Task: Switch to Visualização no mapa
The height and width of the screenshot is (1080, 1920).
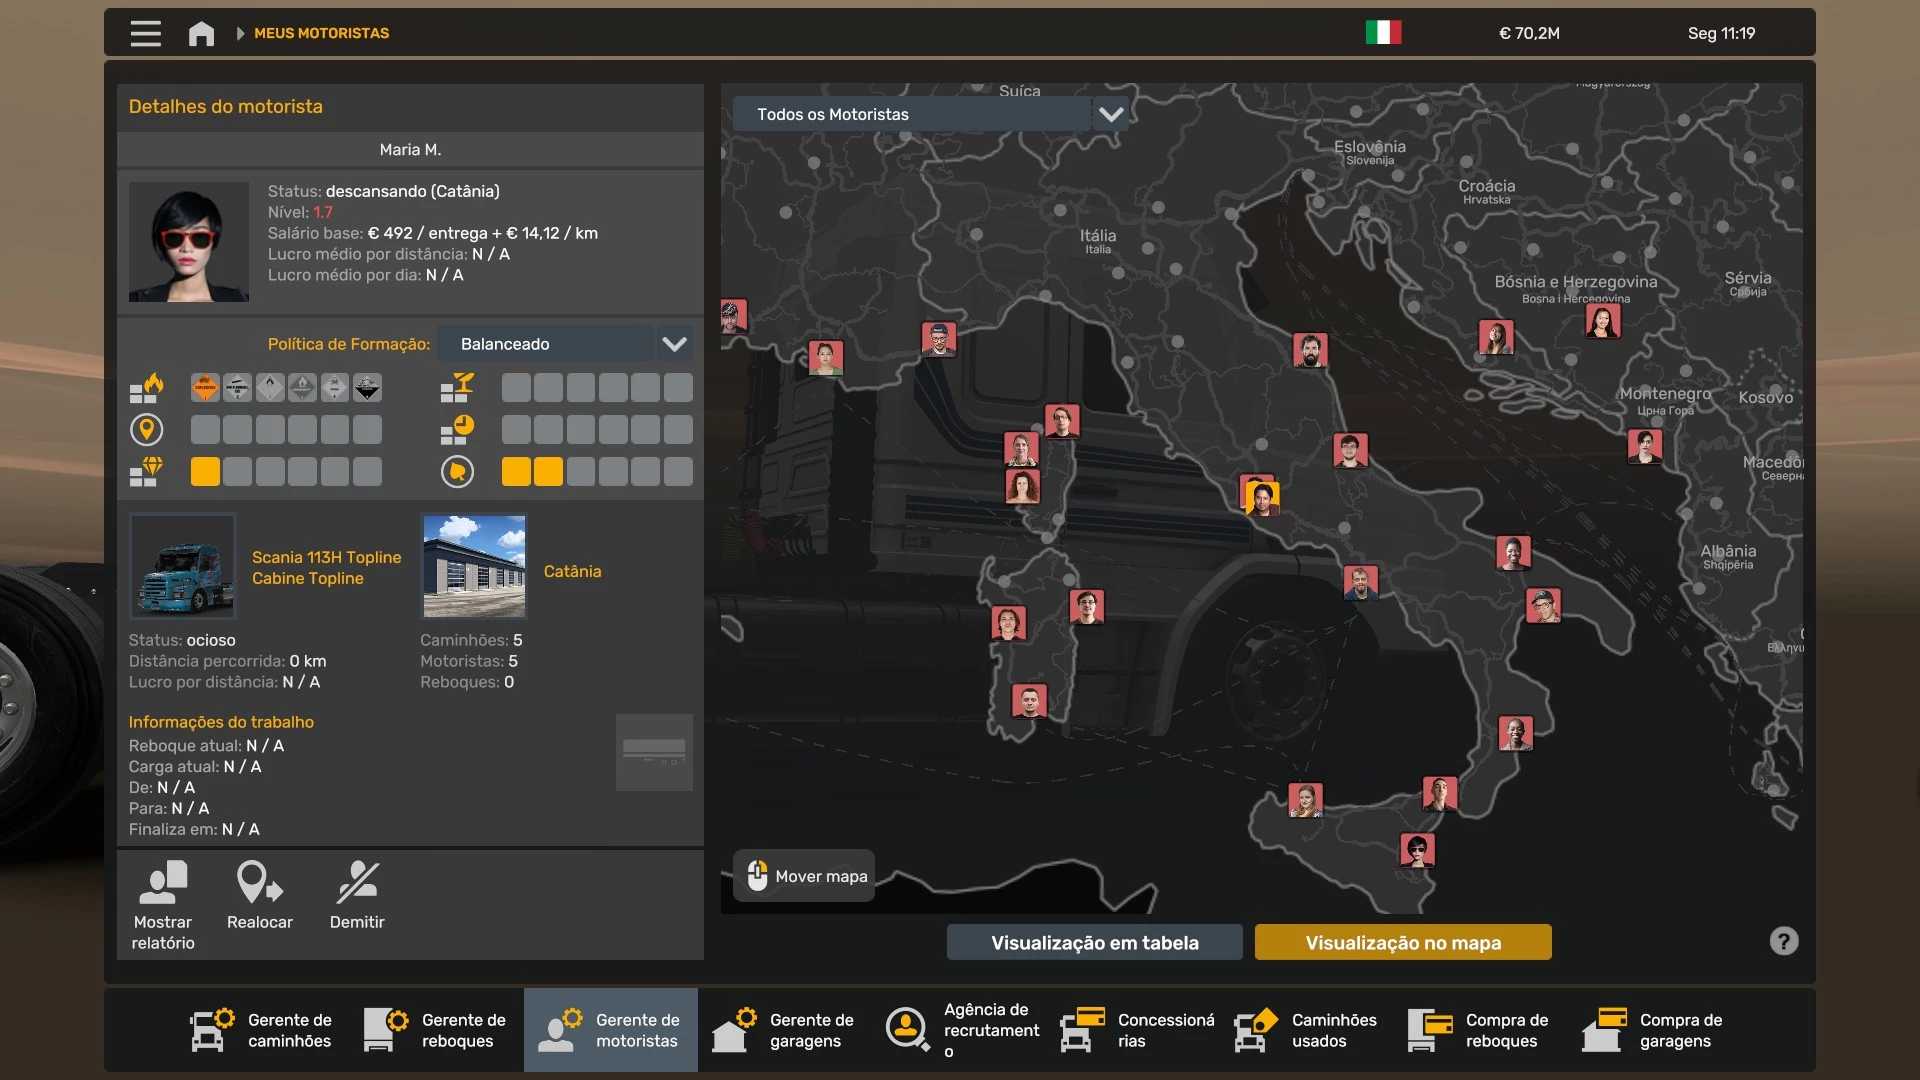Action: click(1402, 942)
